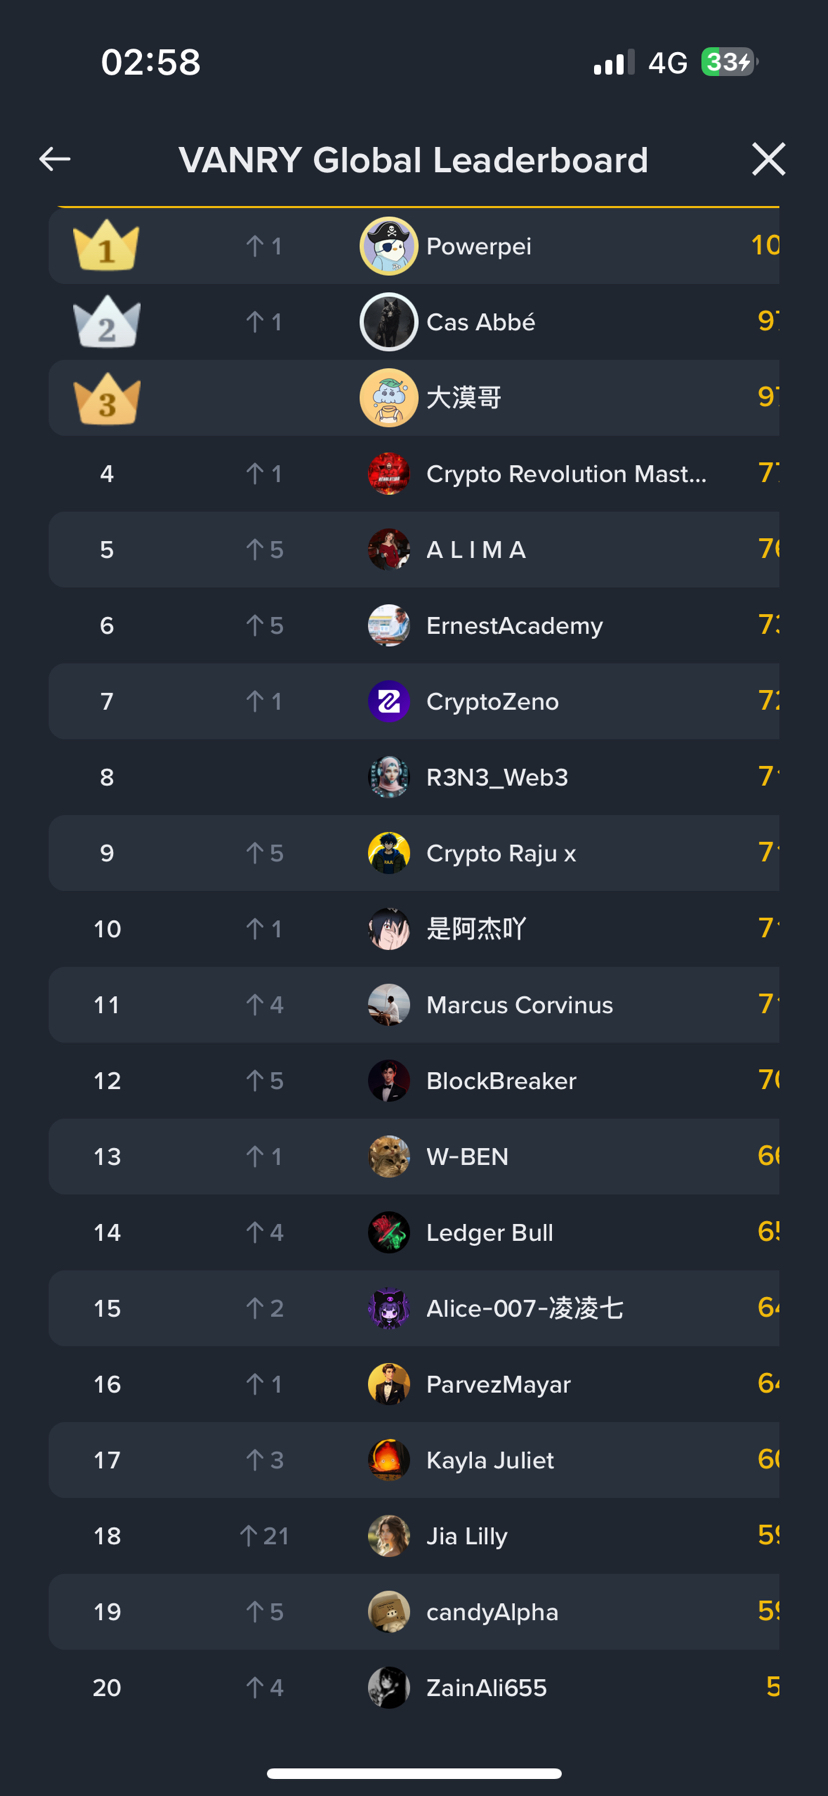The width and height of the screenshot is (828, 1796).
Task: Open R3N3_Web3 user entry
Action: (x=497, y=777)
